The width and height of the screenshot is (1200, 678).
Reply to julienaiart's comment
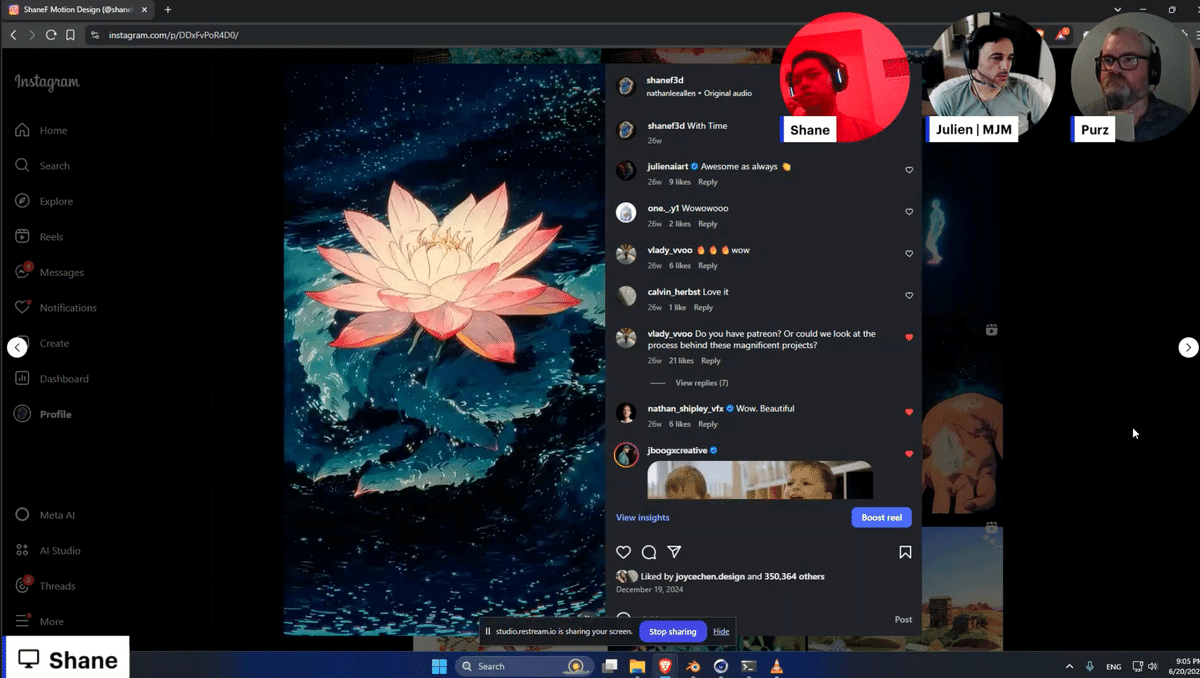click(x=708, y=182)
